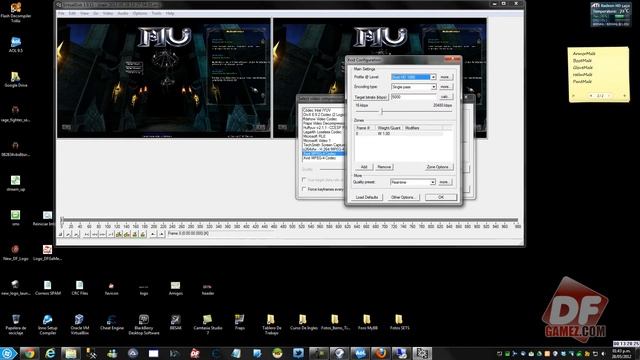Open Correos SPAM desktop file
Viewport: 640px width, 360px height.
click(x=48, y=288)
